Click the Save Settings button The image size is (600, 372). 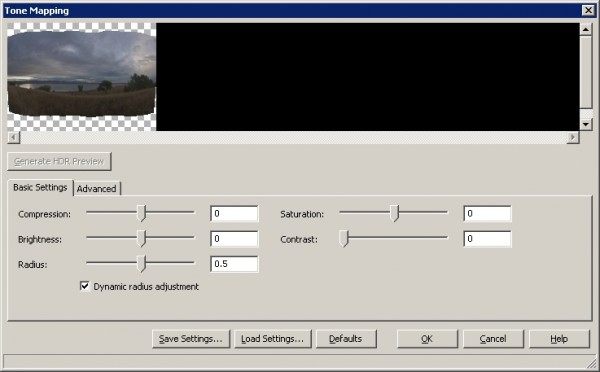(191, 339)
